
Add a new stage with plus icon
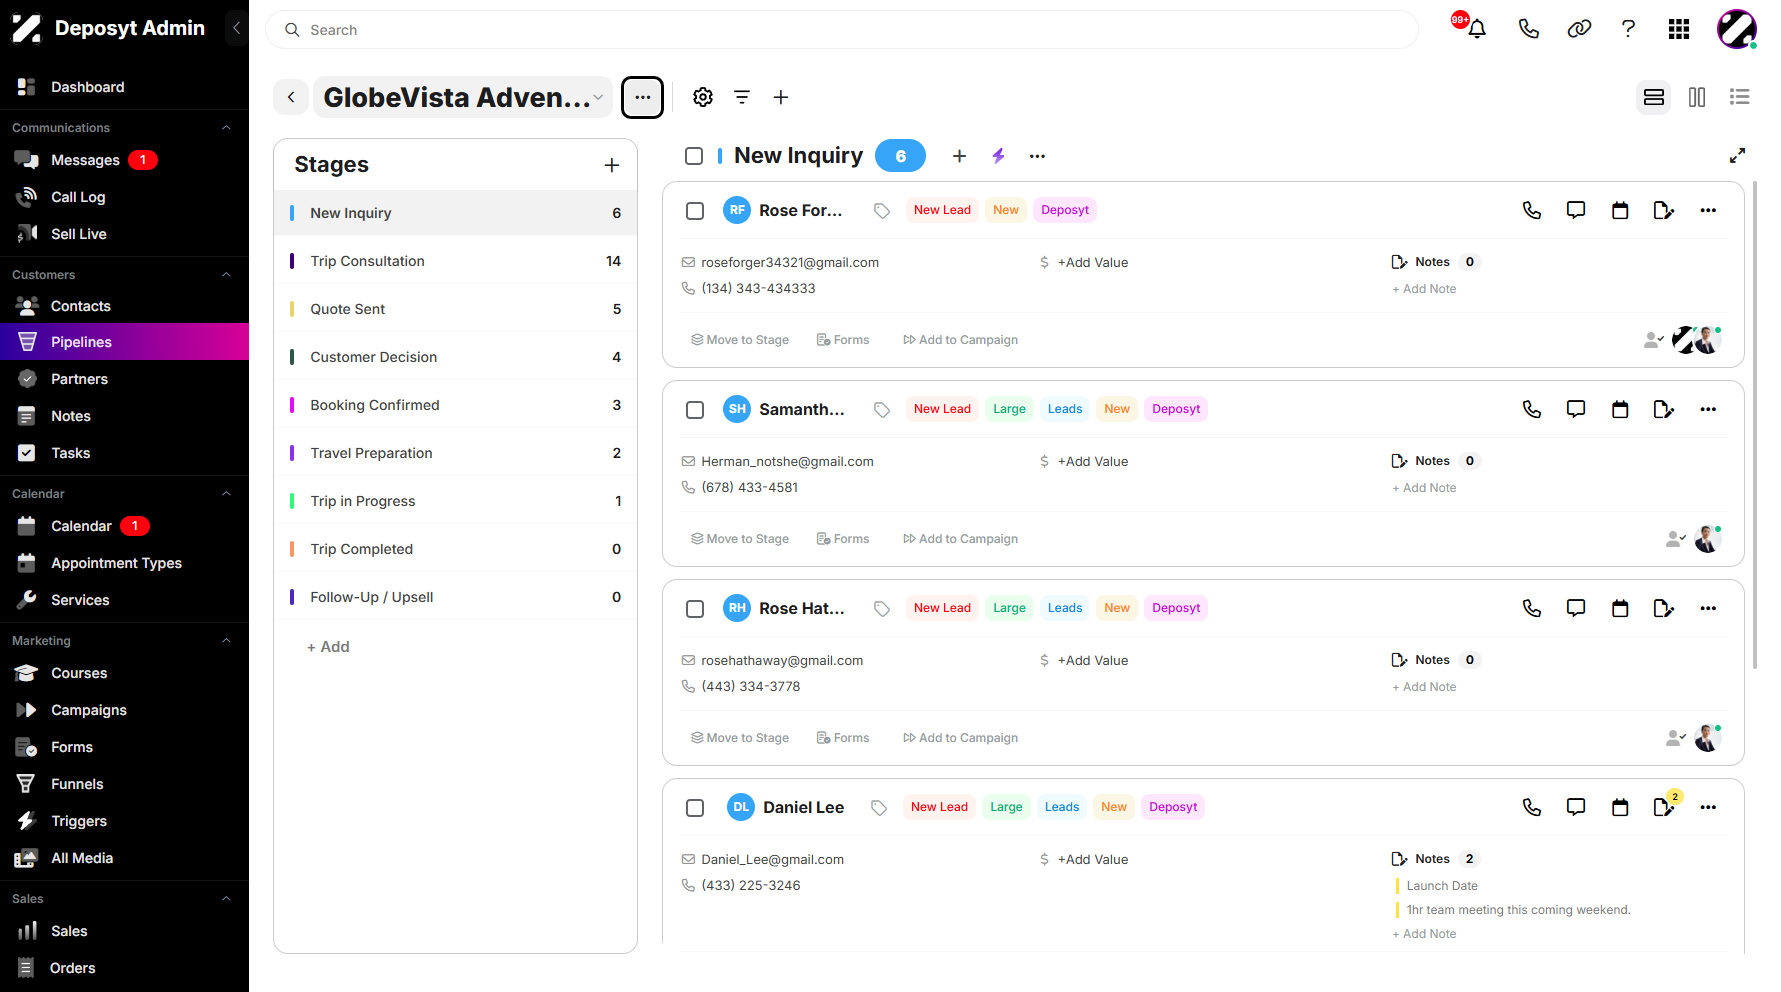[612, 165]
